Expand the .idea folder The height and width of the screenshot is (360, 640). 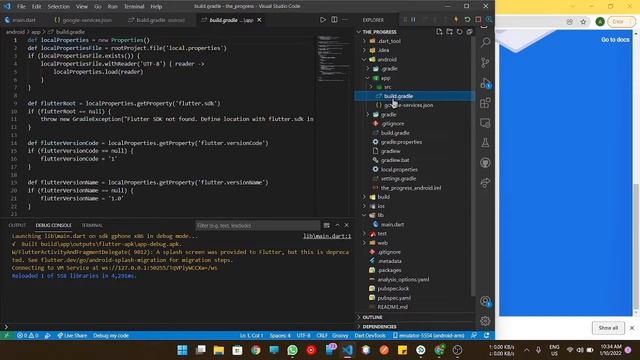point(364,50)
